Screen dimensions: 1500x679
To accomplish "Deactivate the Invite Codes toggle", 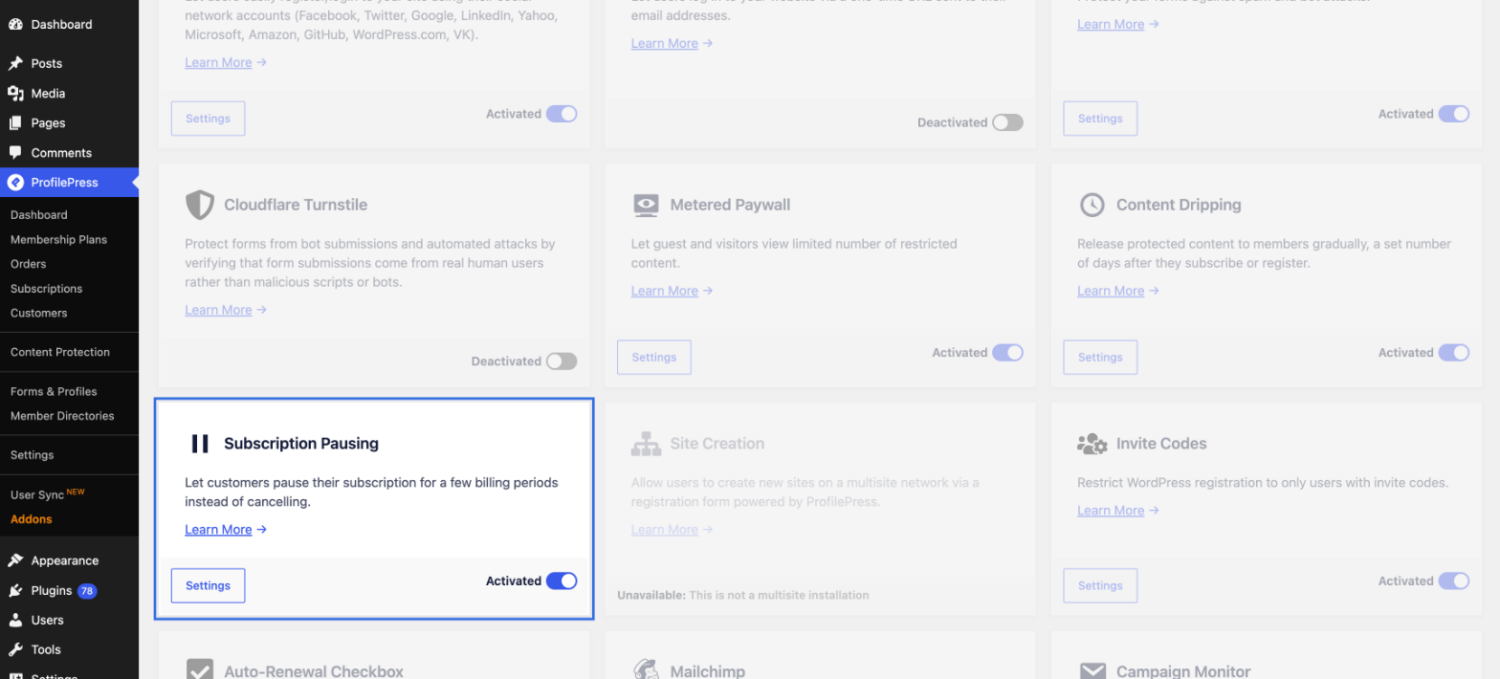I will coord(1454,581).
